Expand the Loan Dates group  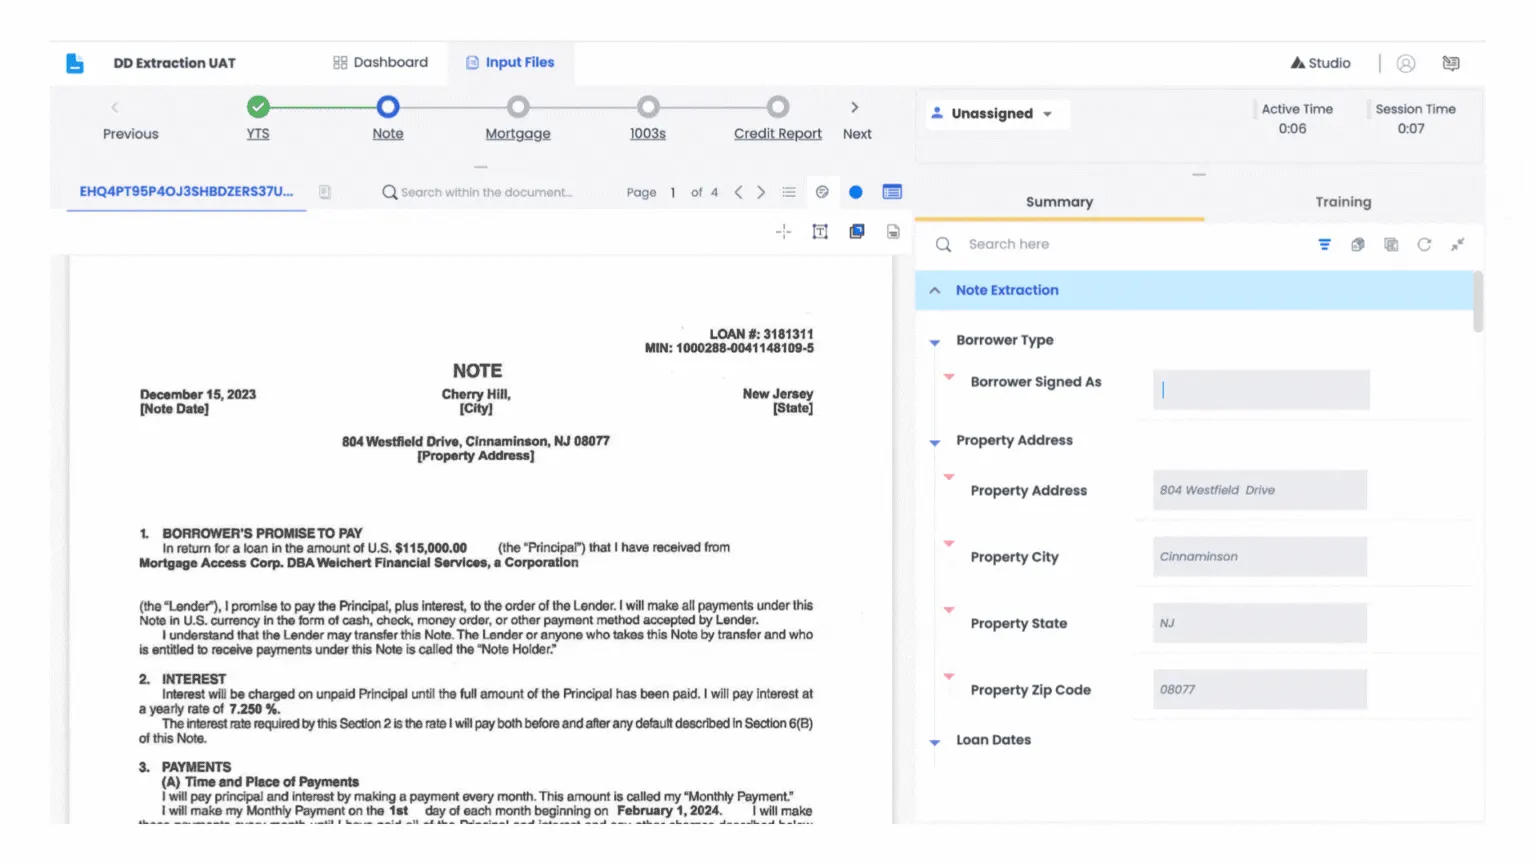pos(935,742)
